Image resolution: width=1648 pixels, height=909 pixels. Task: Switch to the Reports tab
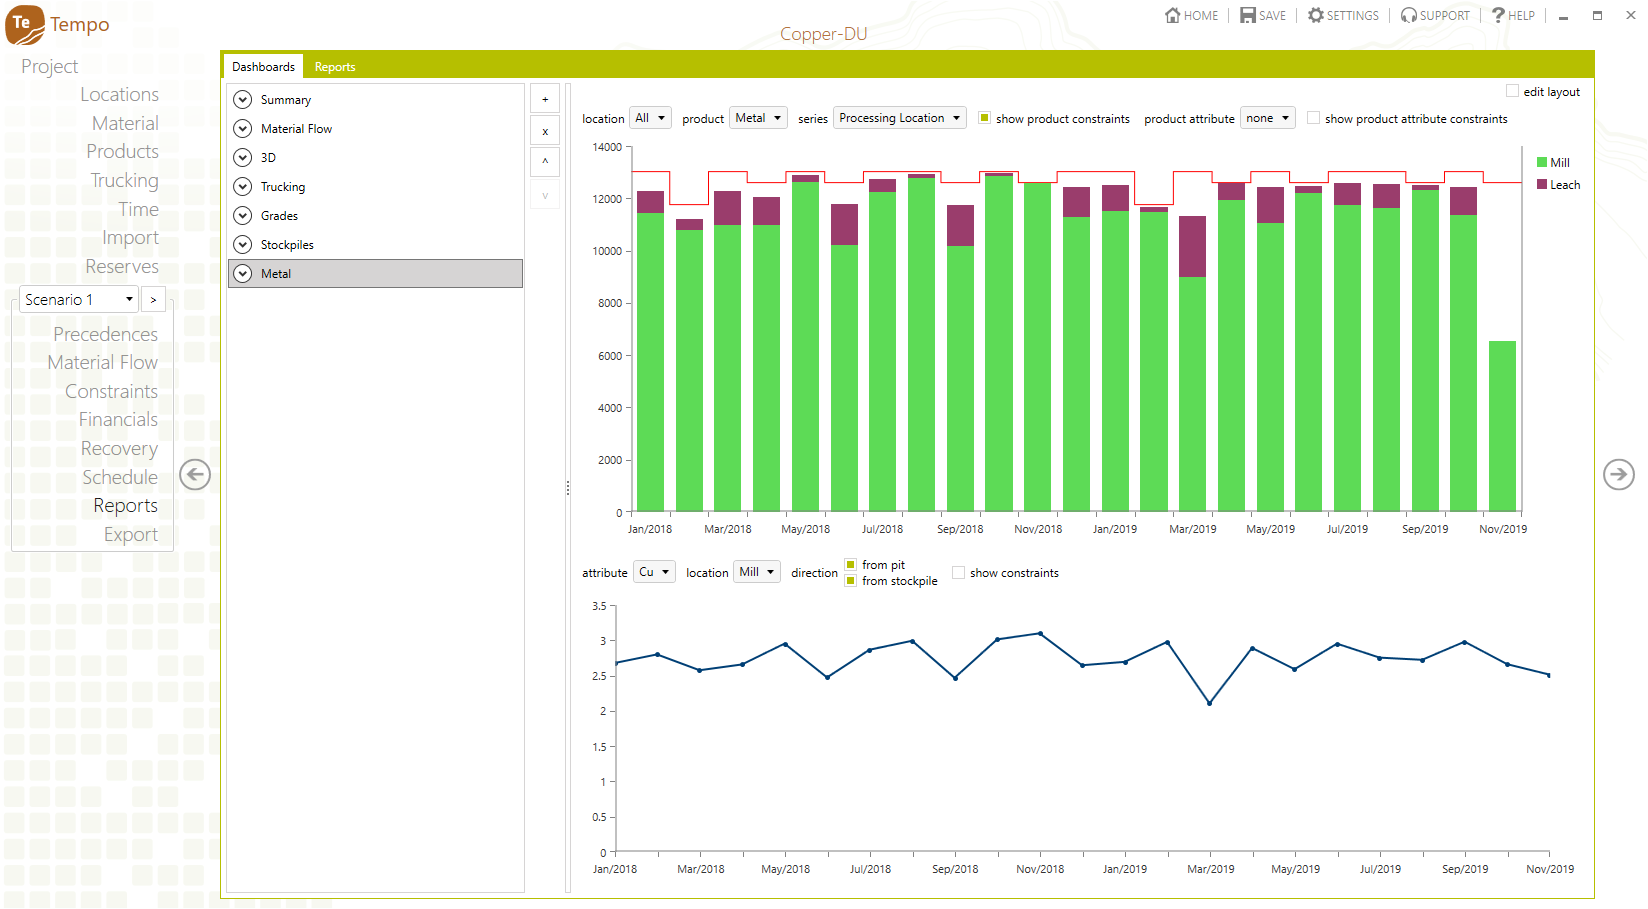click(x=335, y=67)
